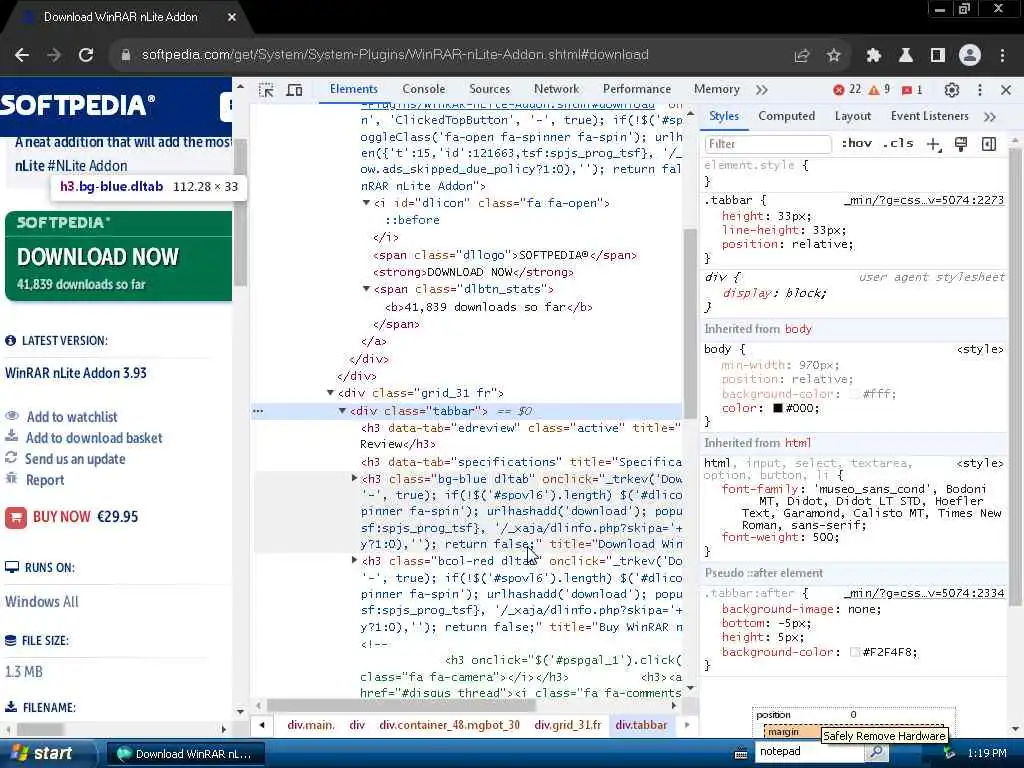Viewport: 1024px width, 768px height.
Task: Collapse the div class="grid_31 fr" node
Action: 330,393
